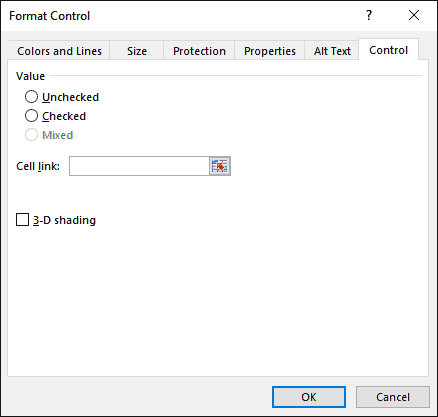Close the Format Control dialog with X

click(414, 15)
